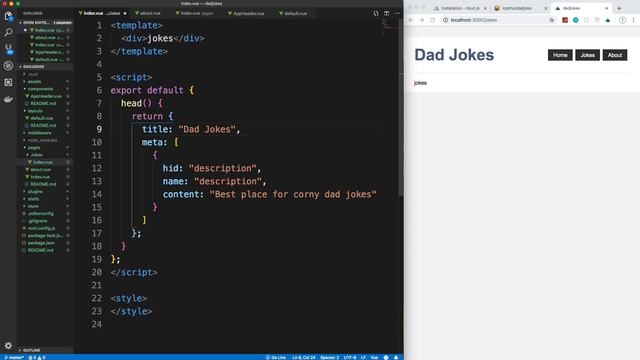Open the Extensions view in activity bar

tap(8, 82)
